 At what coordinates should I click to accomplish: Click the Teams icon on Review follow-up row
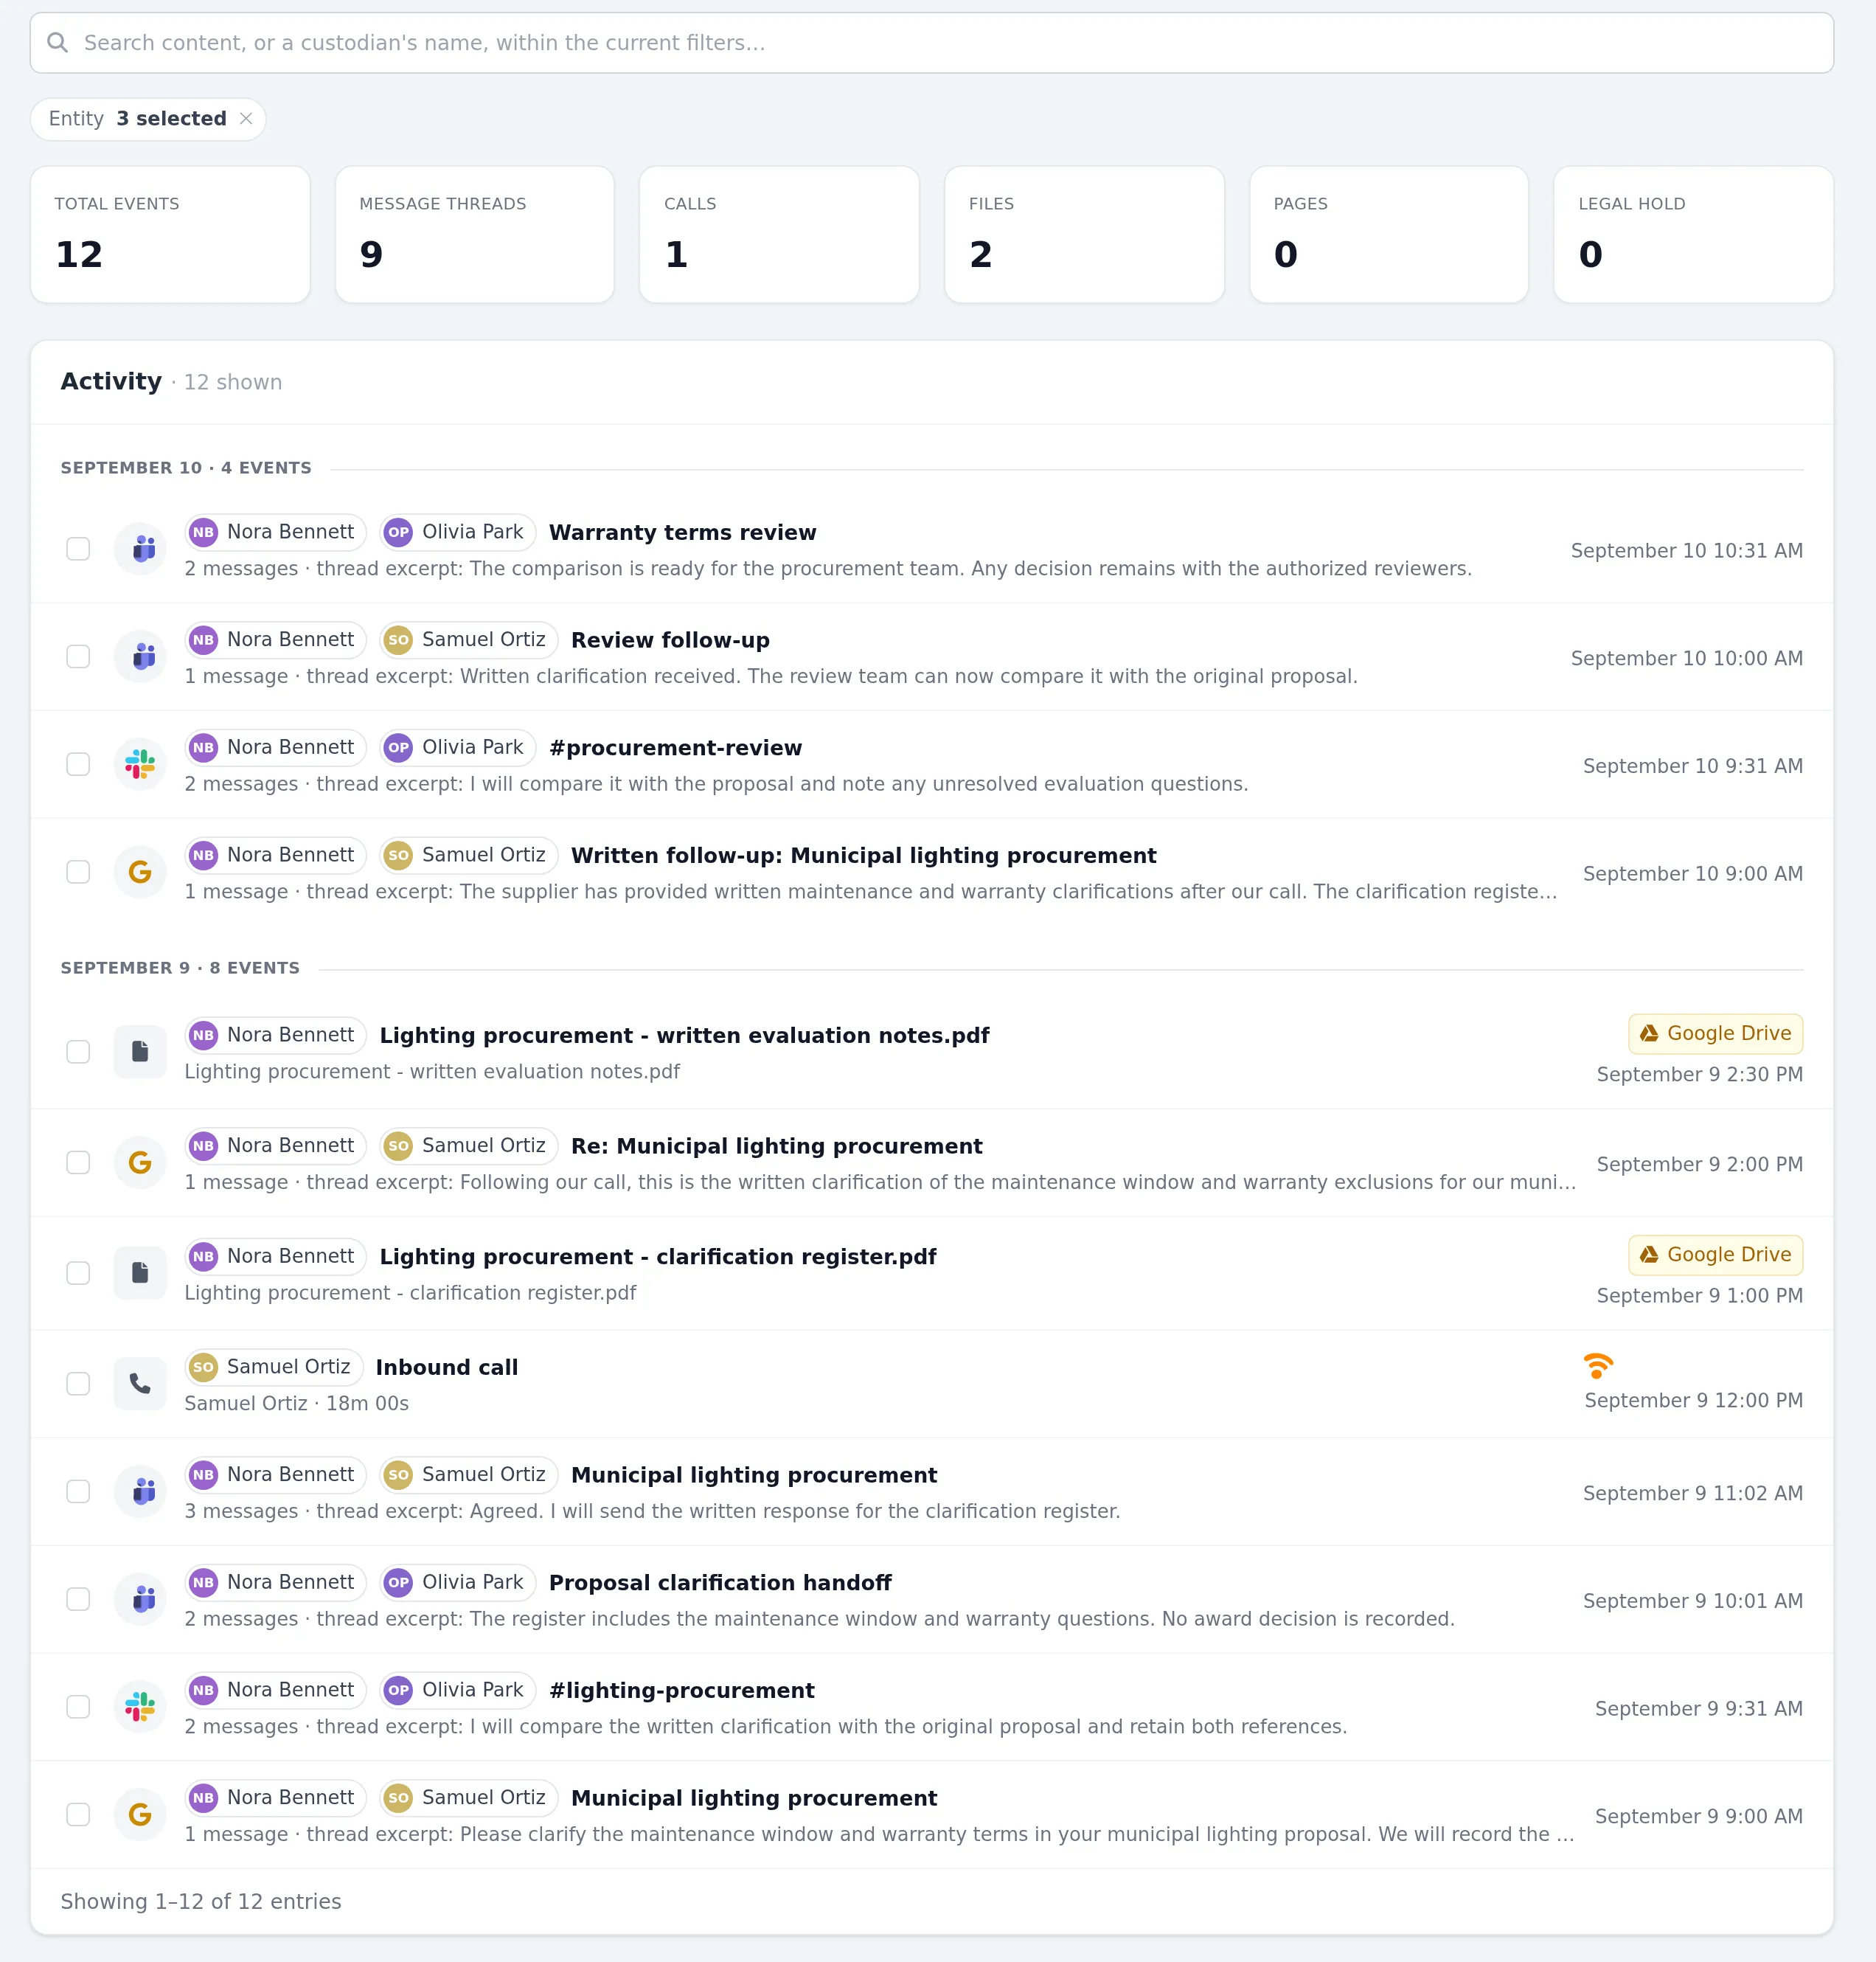(140, 657)
